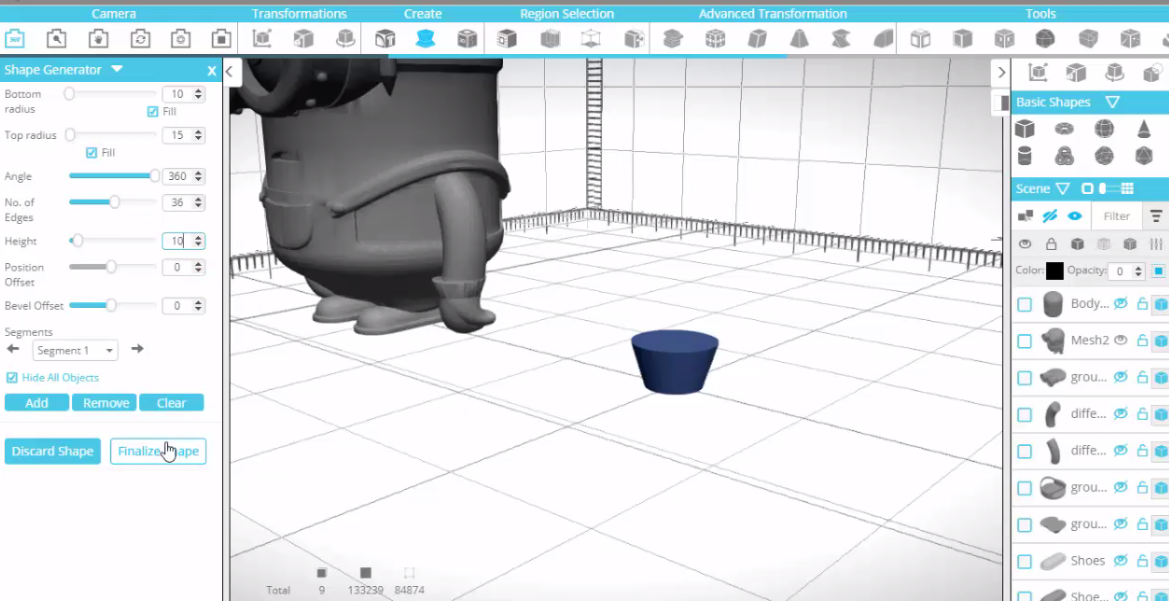Toggle the Scene list/grid view switch
Screen dimensions: 1169x601
tap(1108, 189)
